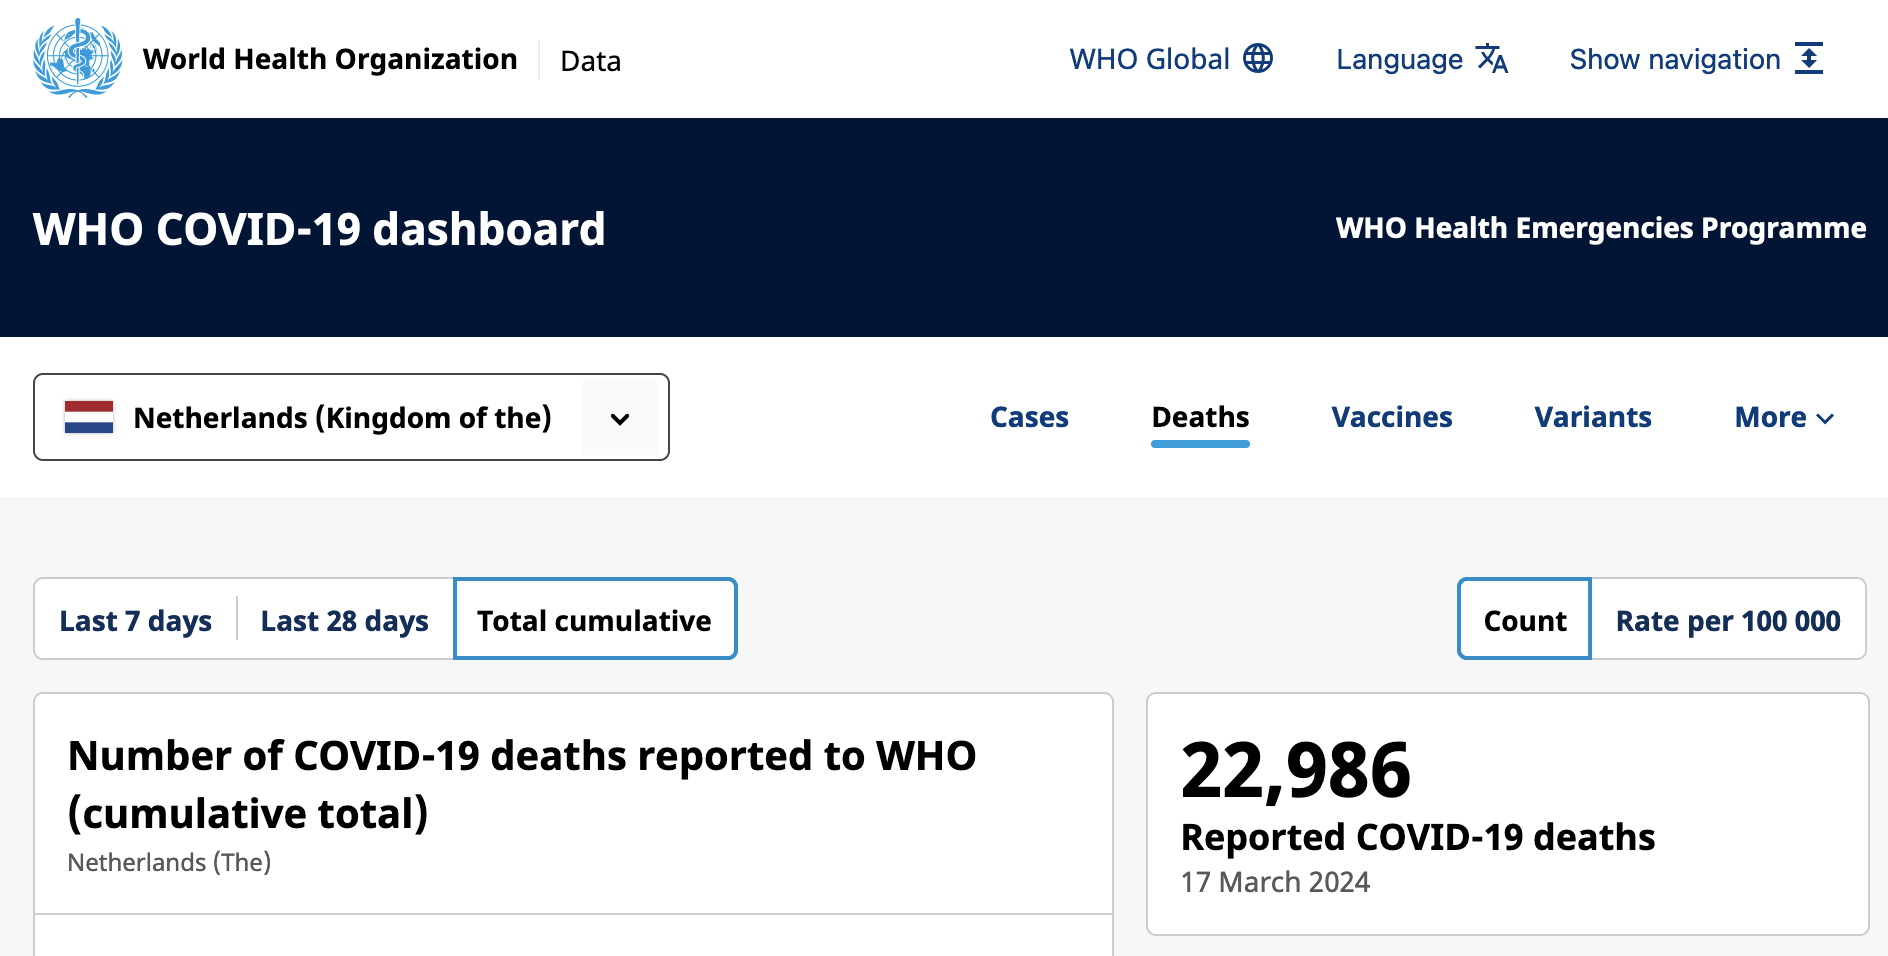Switch to Rate per 100 000
This screenshot has width=1888, height=956.
[x=1728, y=621]
